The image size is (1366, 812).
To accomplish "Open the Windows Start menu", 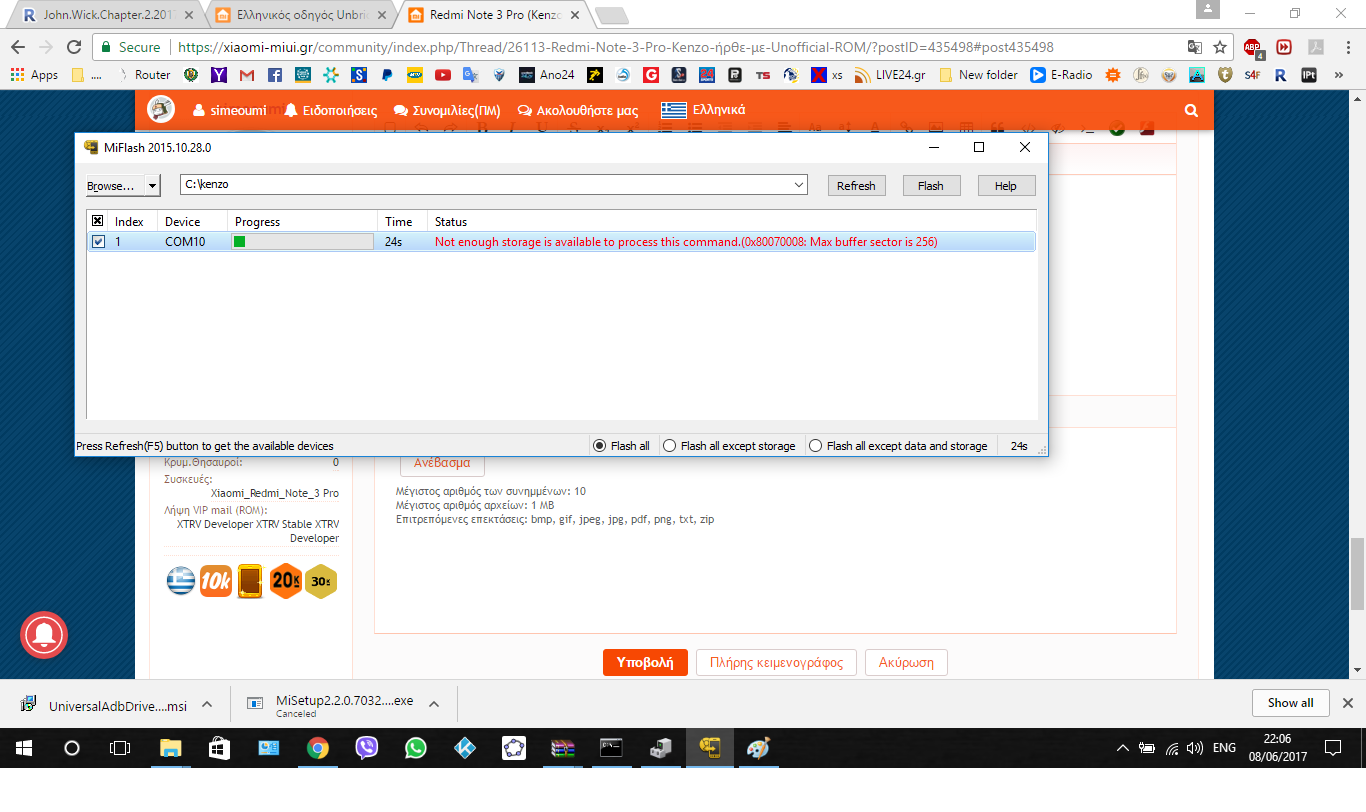I will point(23,747).
